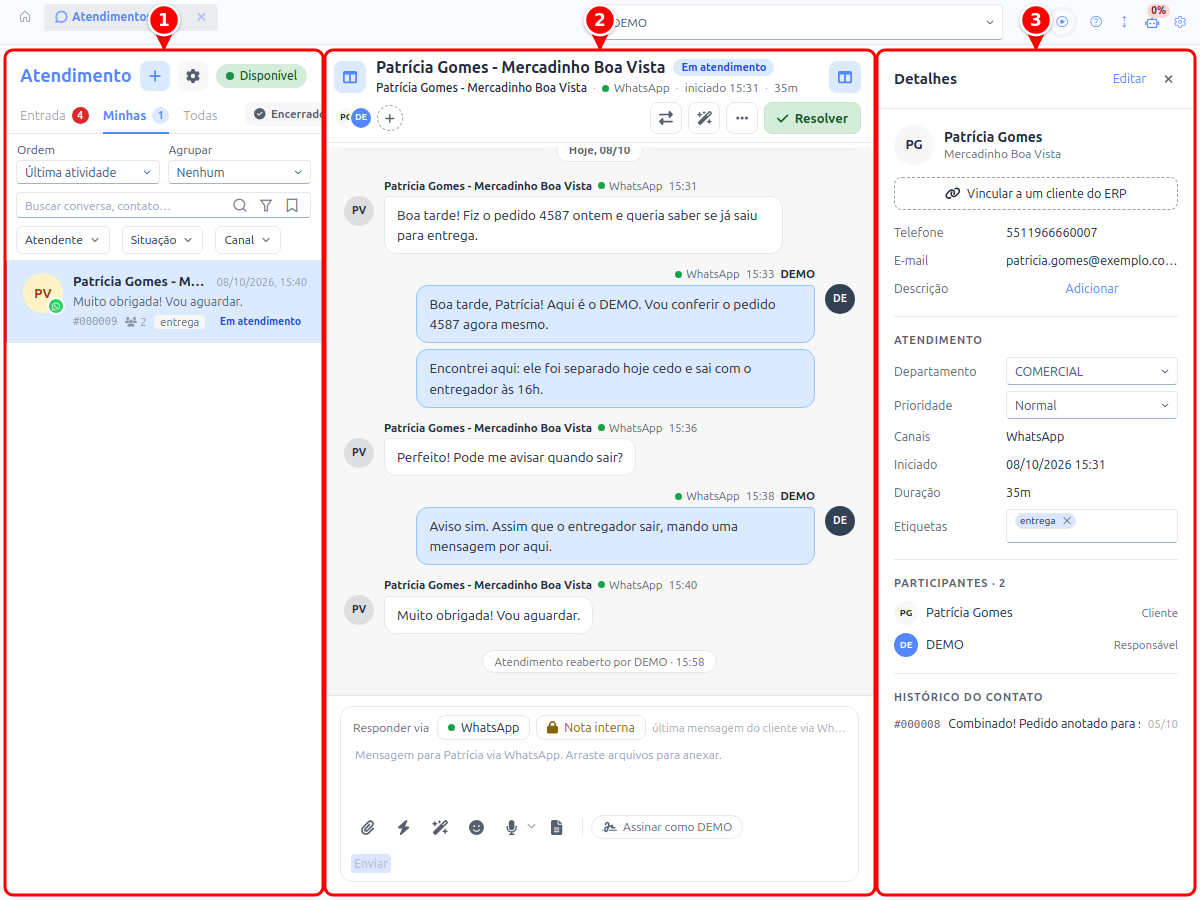
Task: Switch to the Entrada tab
Action: tap(54, 115)
